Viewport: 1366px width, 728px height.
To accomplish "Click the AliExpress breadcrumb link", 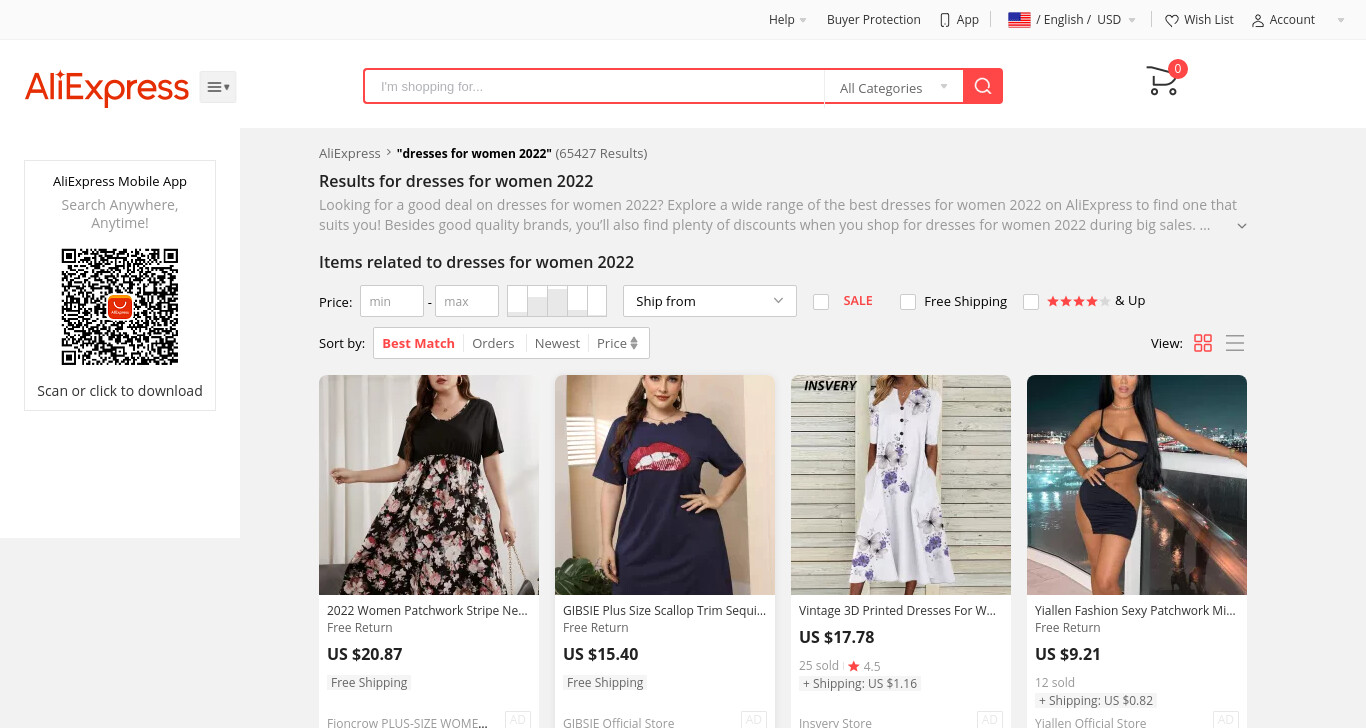I will click(x=349, y=153).
